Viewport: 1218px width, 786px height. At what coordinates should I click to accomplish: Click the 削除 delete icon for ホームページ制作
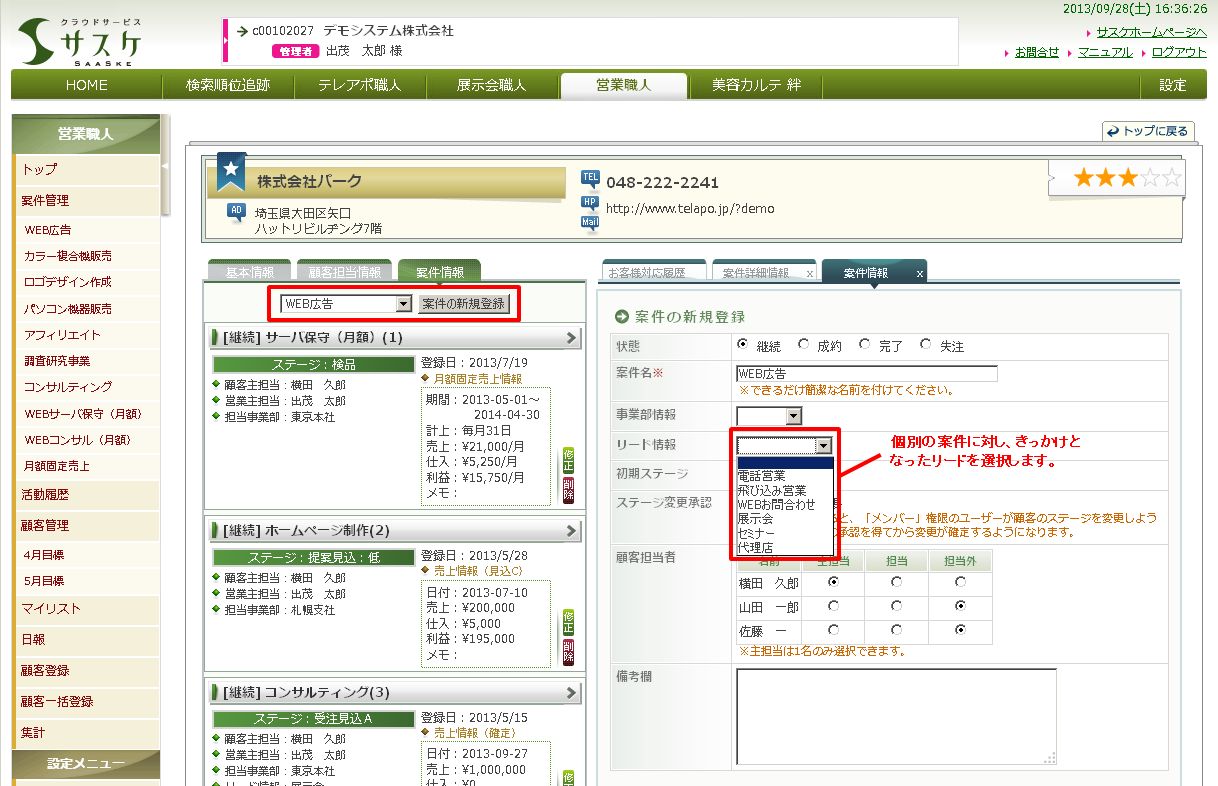[x=568, y=652]
